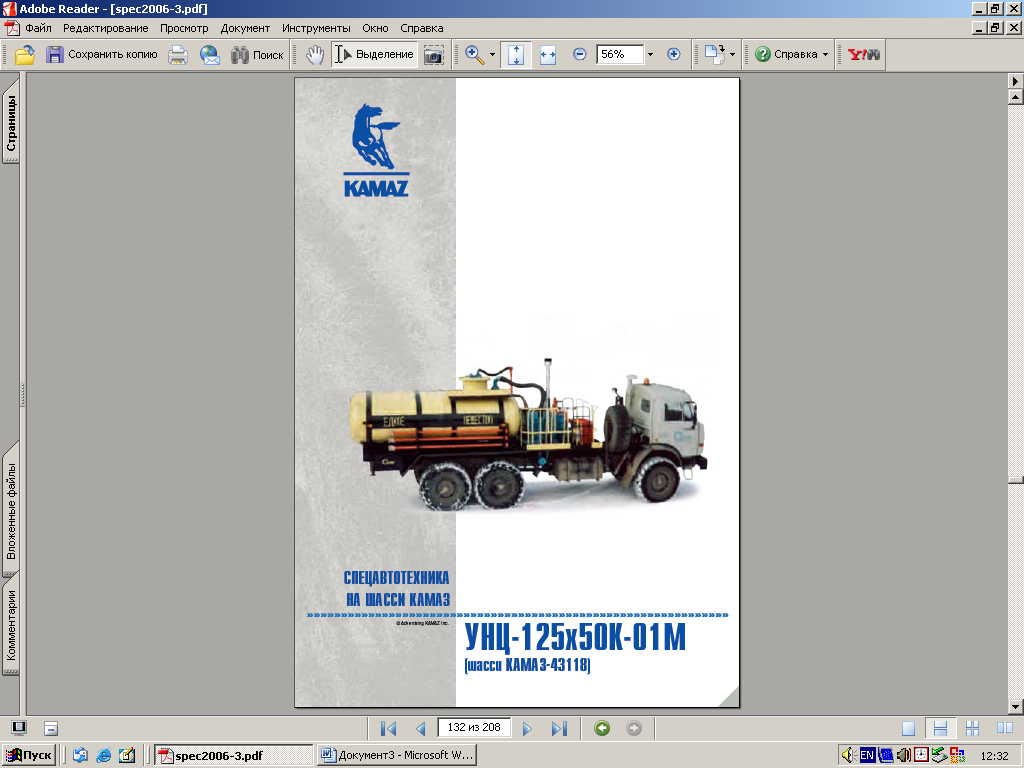Go back to previous view, green arrow

[x=602, y=728]
